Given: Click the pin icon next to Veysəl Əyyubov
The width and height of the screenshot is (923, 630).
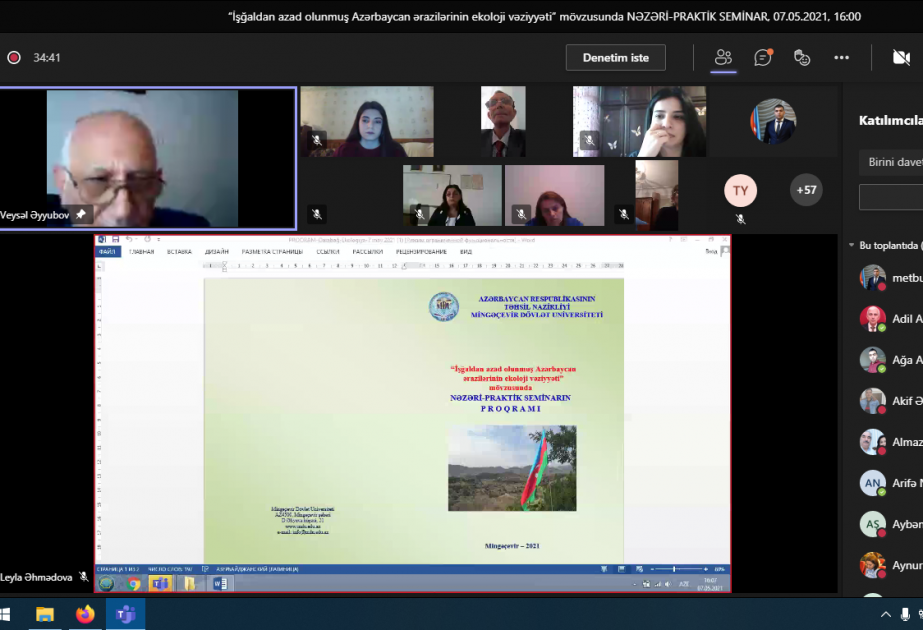Looking at the screenshot, I should (81, 214).
